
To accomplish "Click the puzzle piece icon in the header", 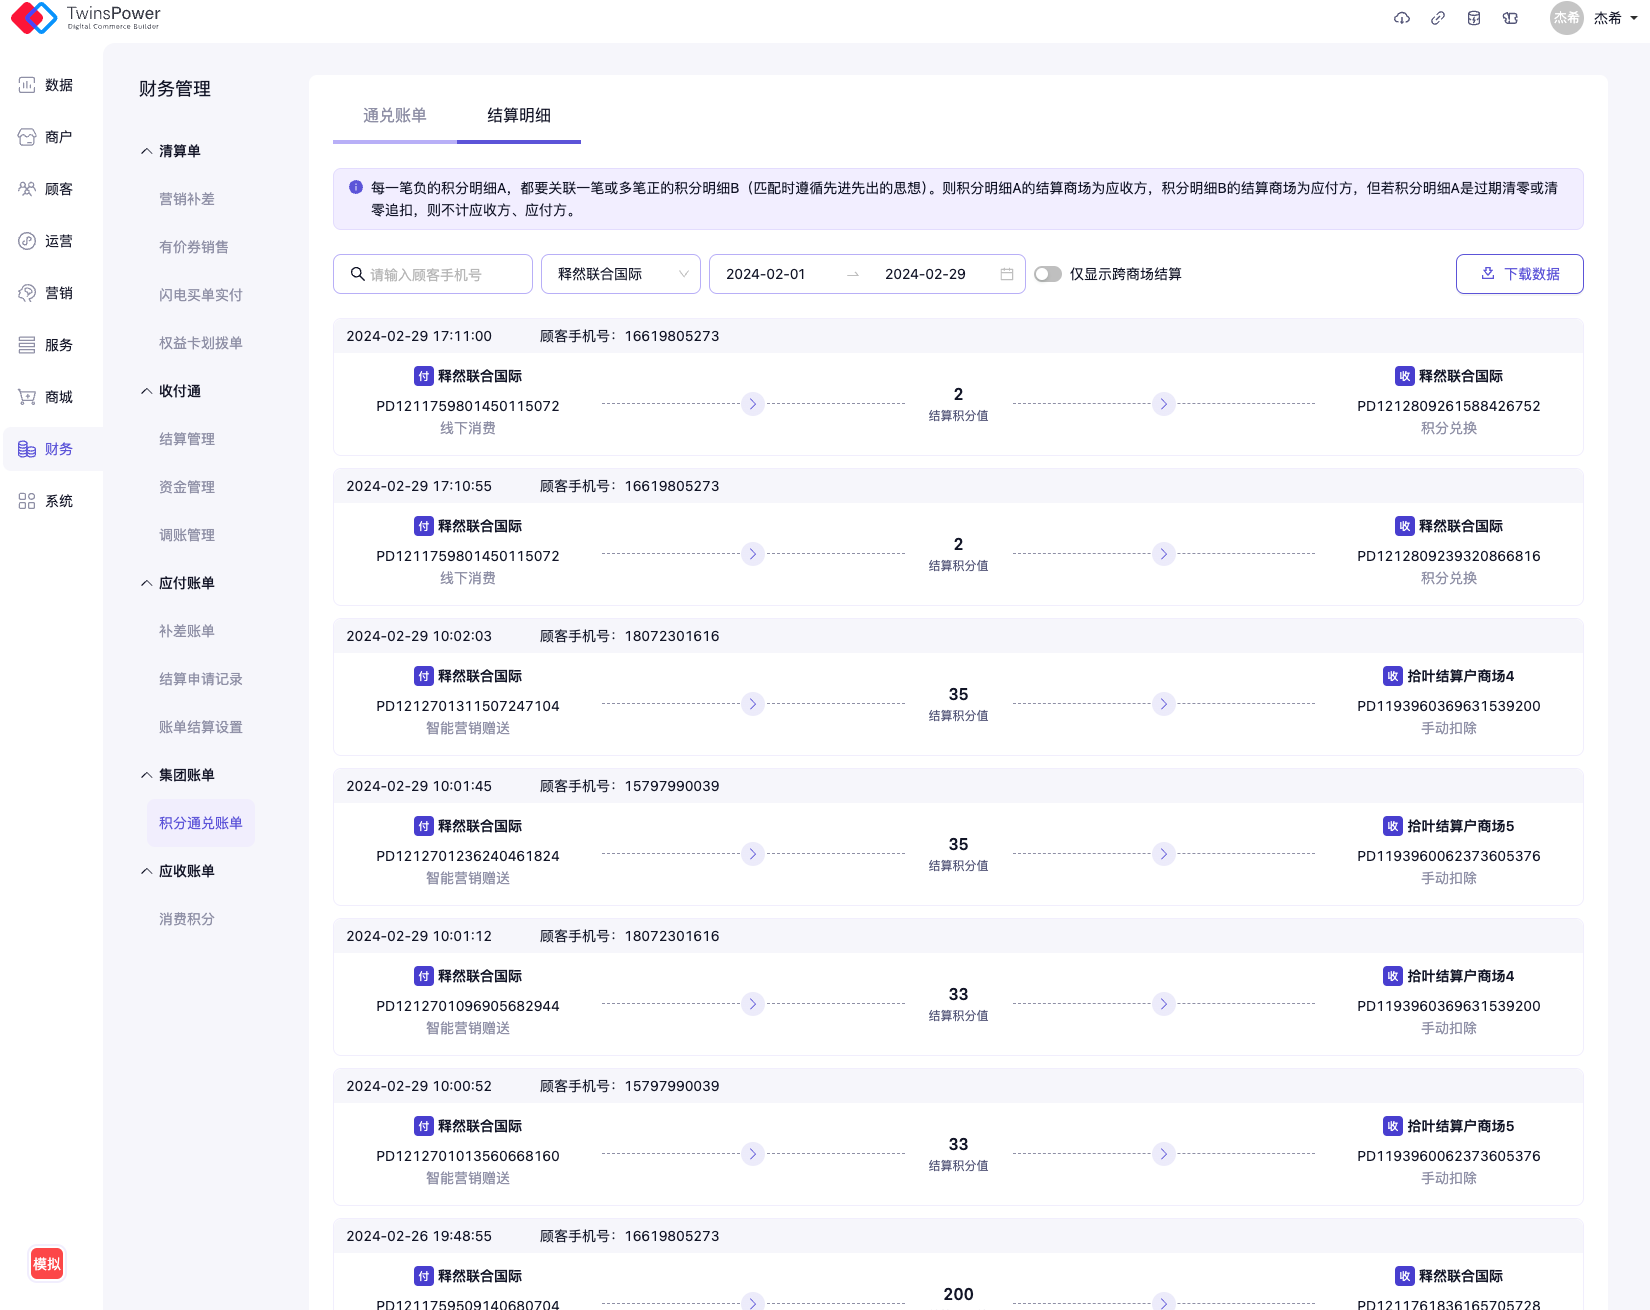I will (x=1510, y=18).
